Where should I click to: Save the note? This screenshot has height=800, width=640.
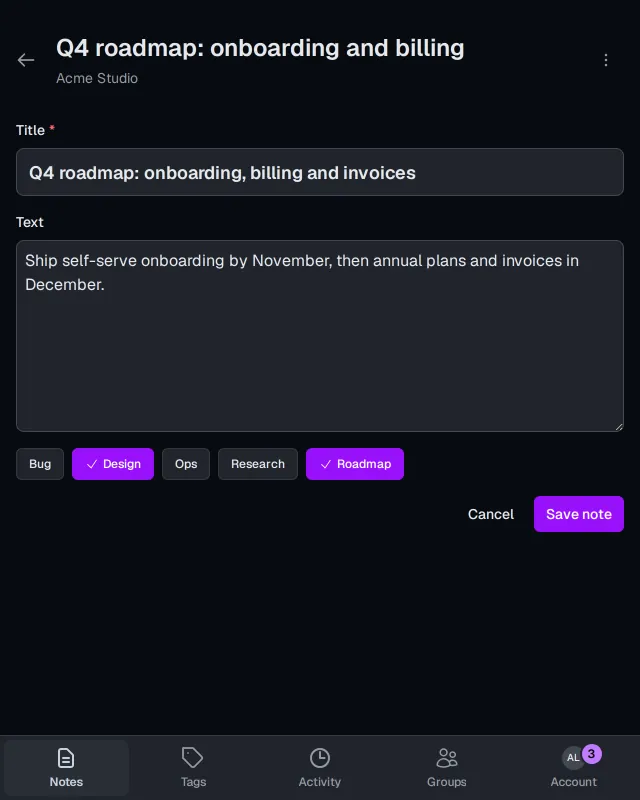(579, 514)
